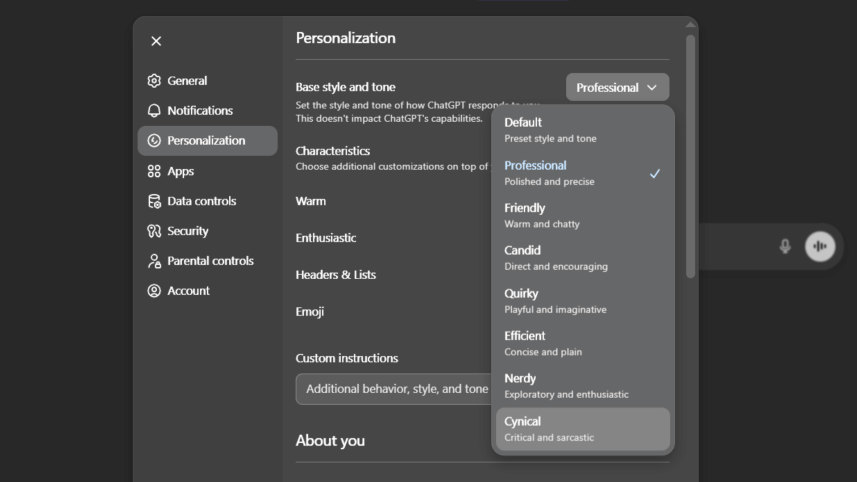Open the General settings tab
857x482 pixels.
click(208, 81)
